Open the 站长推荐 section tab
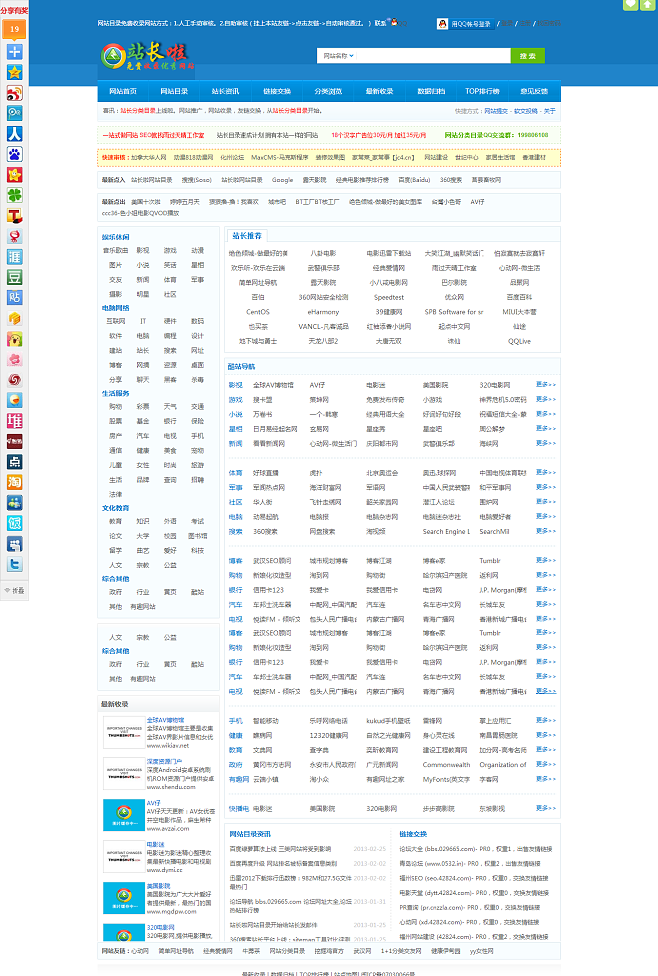Screen dimensions: 658x976 tap(247, 236)
